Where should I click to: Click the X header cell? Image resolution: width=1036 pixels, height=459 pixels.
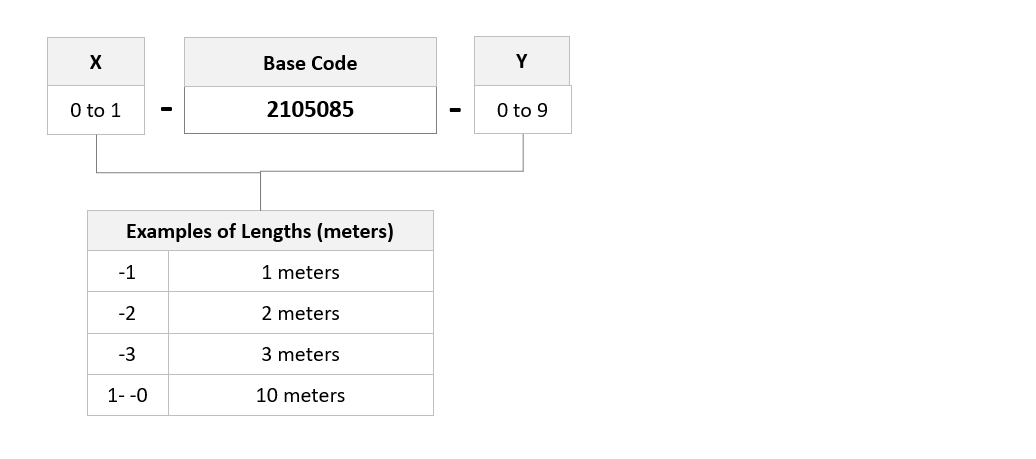[96, 61]
